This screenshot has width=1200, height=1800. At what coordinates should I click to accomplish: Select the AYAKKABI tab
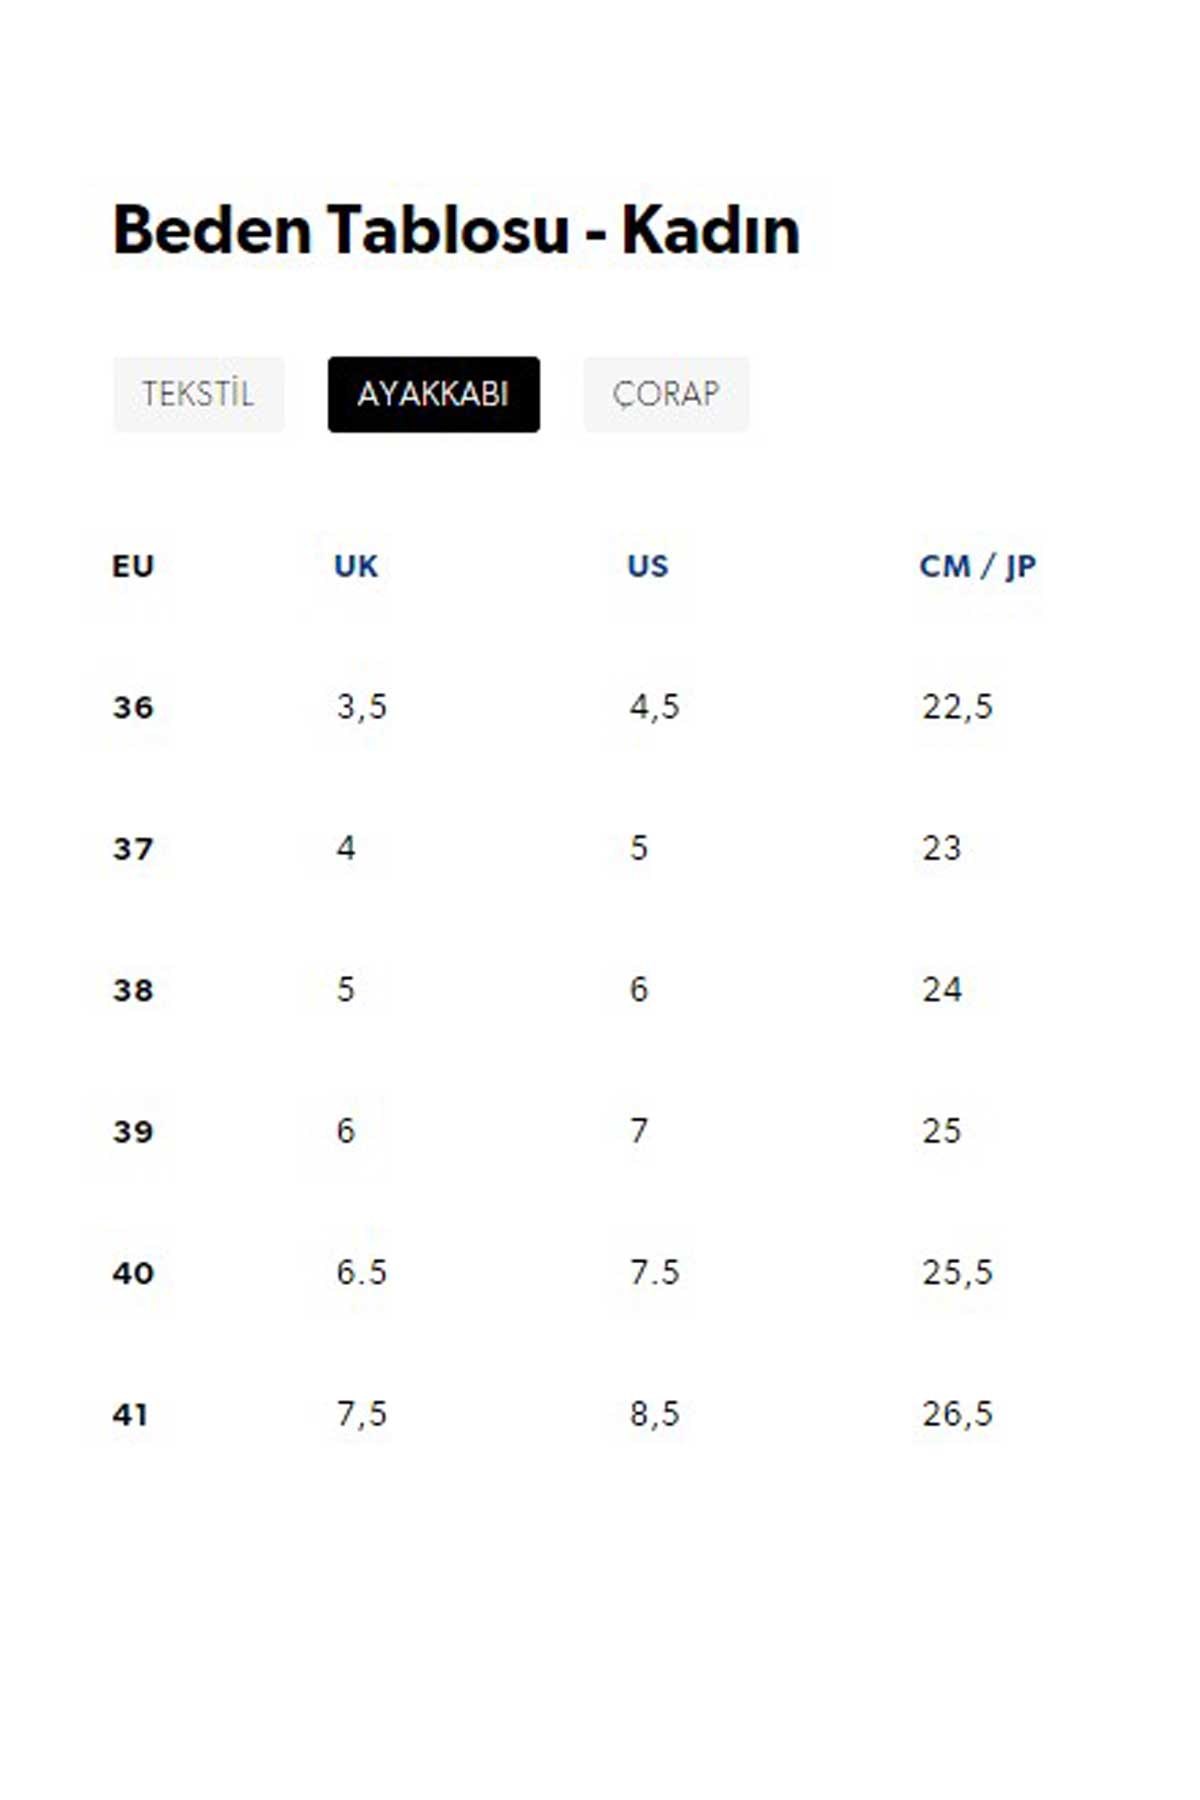pyautogui.click(x=433, y=394)
